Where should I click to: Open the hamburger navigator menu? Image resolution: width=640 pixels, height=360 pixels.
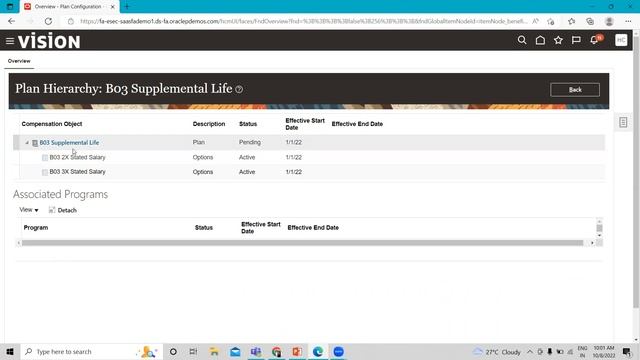[10, 41]
